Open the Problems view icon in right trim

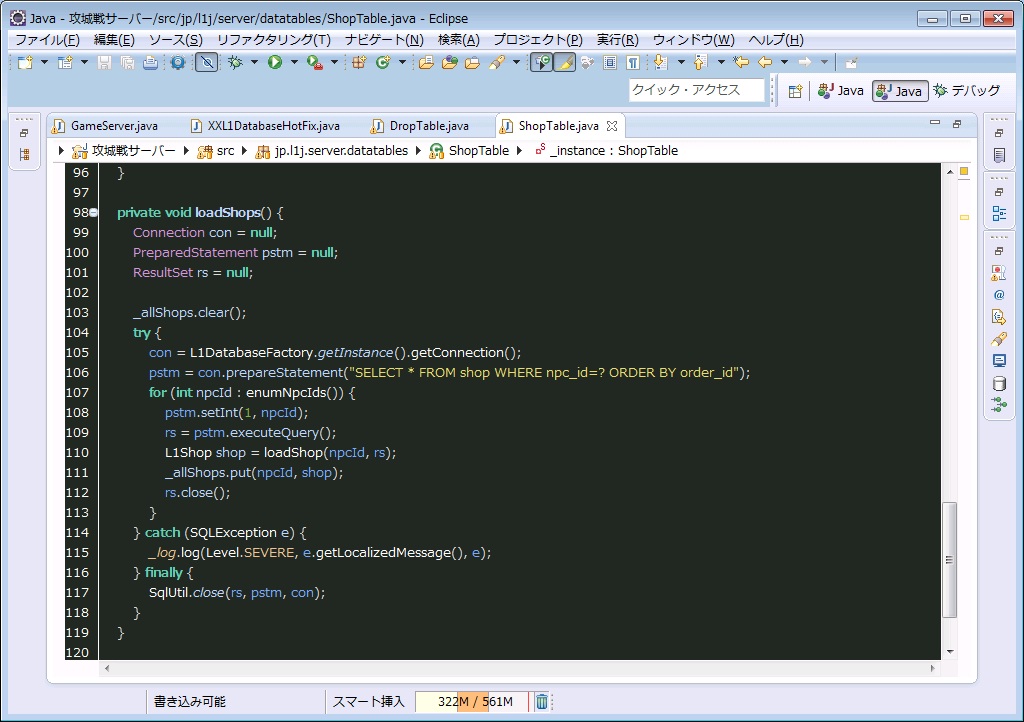click(999, 273)
